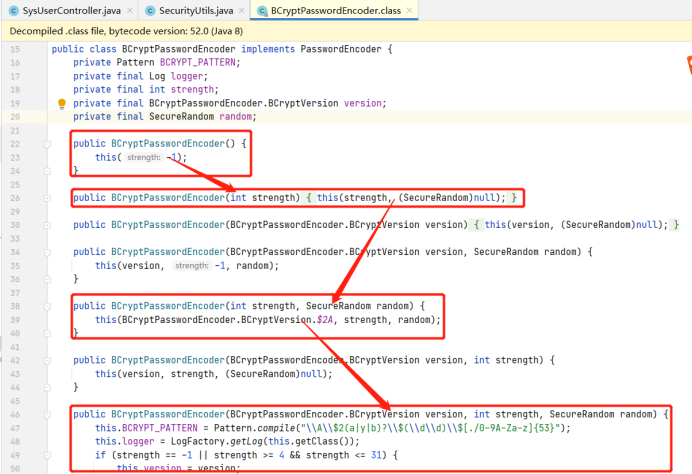Click line number 15 in the gutter
The height and width of the screenshot is (474, 692).
click(15, 49)
